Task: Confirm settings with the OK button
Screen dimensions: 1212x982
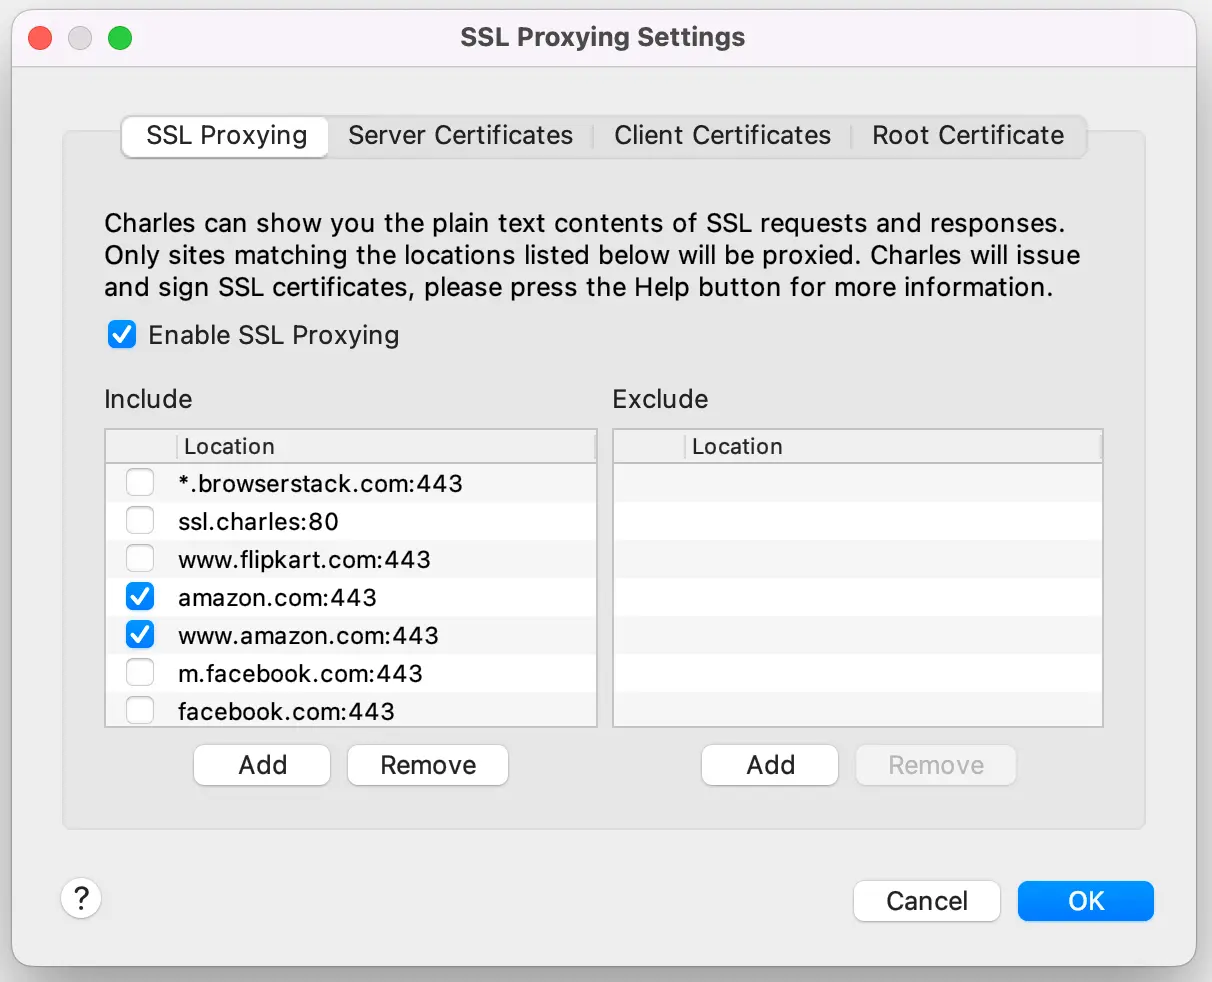Action: (1085, 901)
